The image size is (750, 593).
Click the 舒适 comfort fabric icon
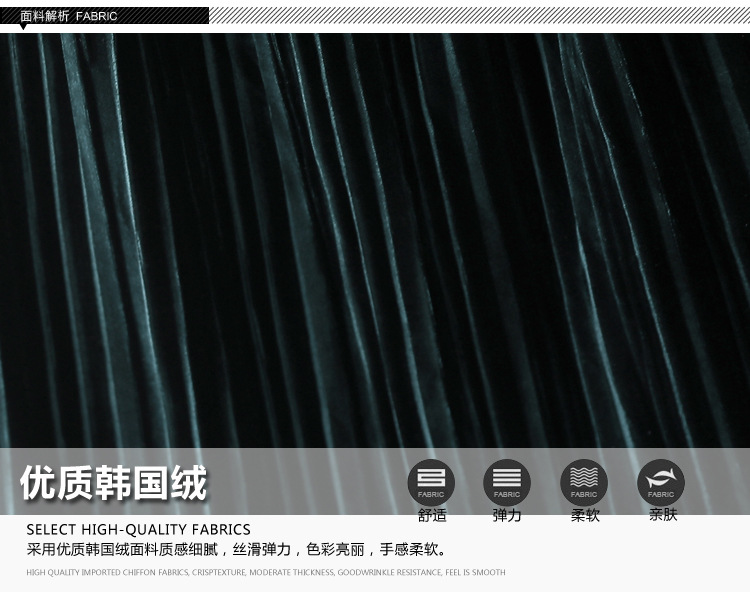click(431, 483)
